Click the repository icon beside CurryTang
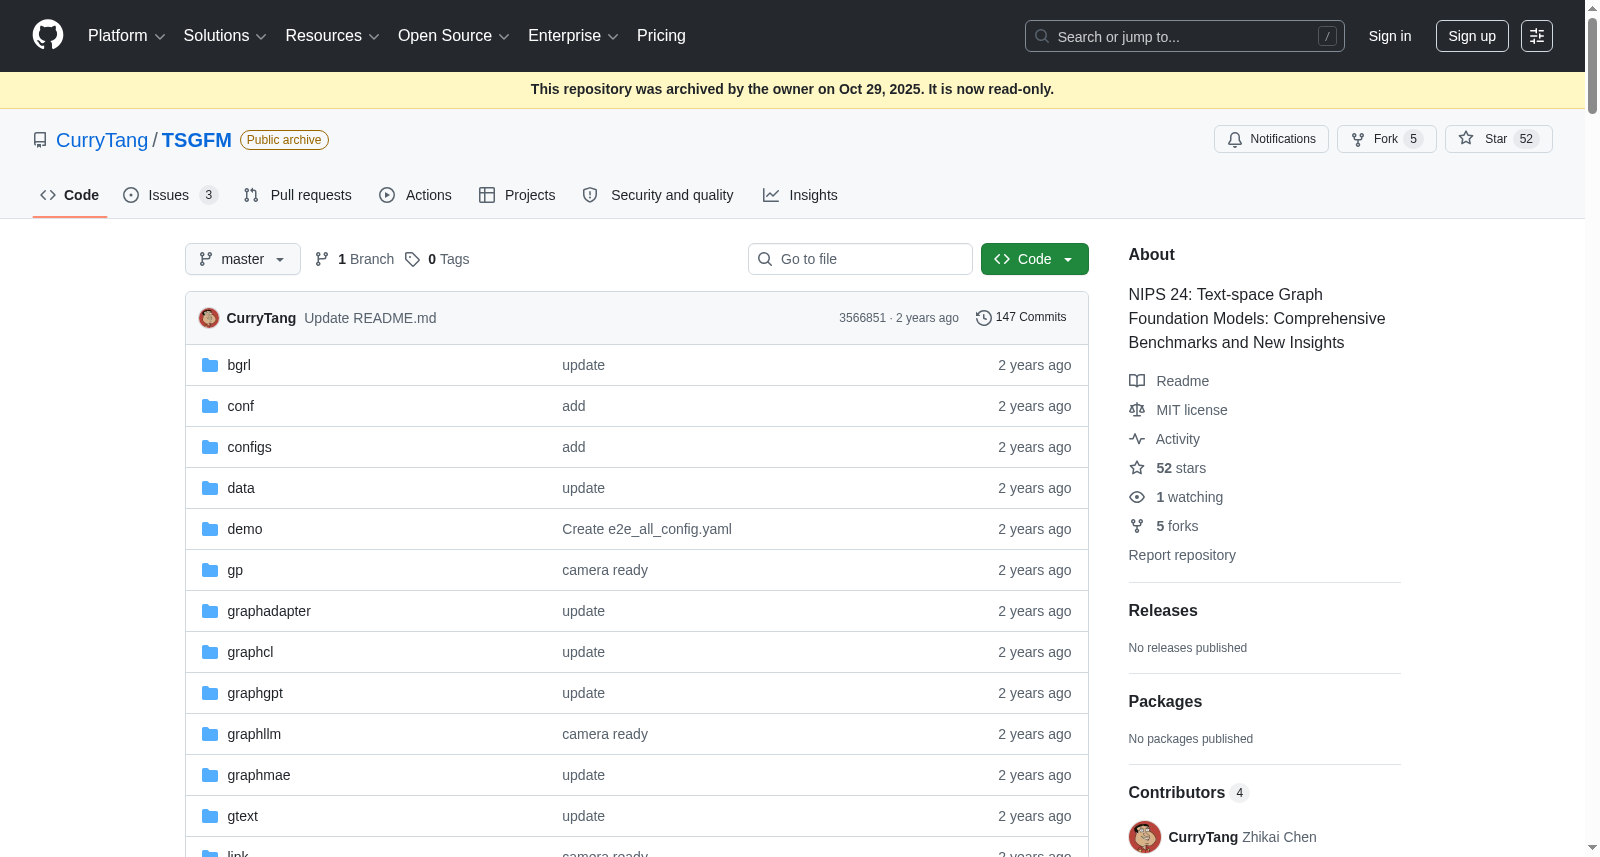Viewport: 1600px width, 857px height. (x=40, y=140)
